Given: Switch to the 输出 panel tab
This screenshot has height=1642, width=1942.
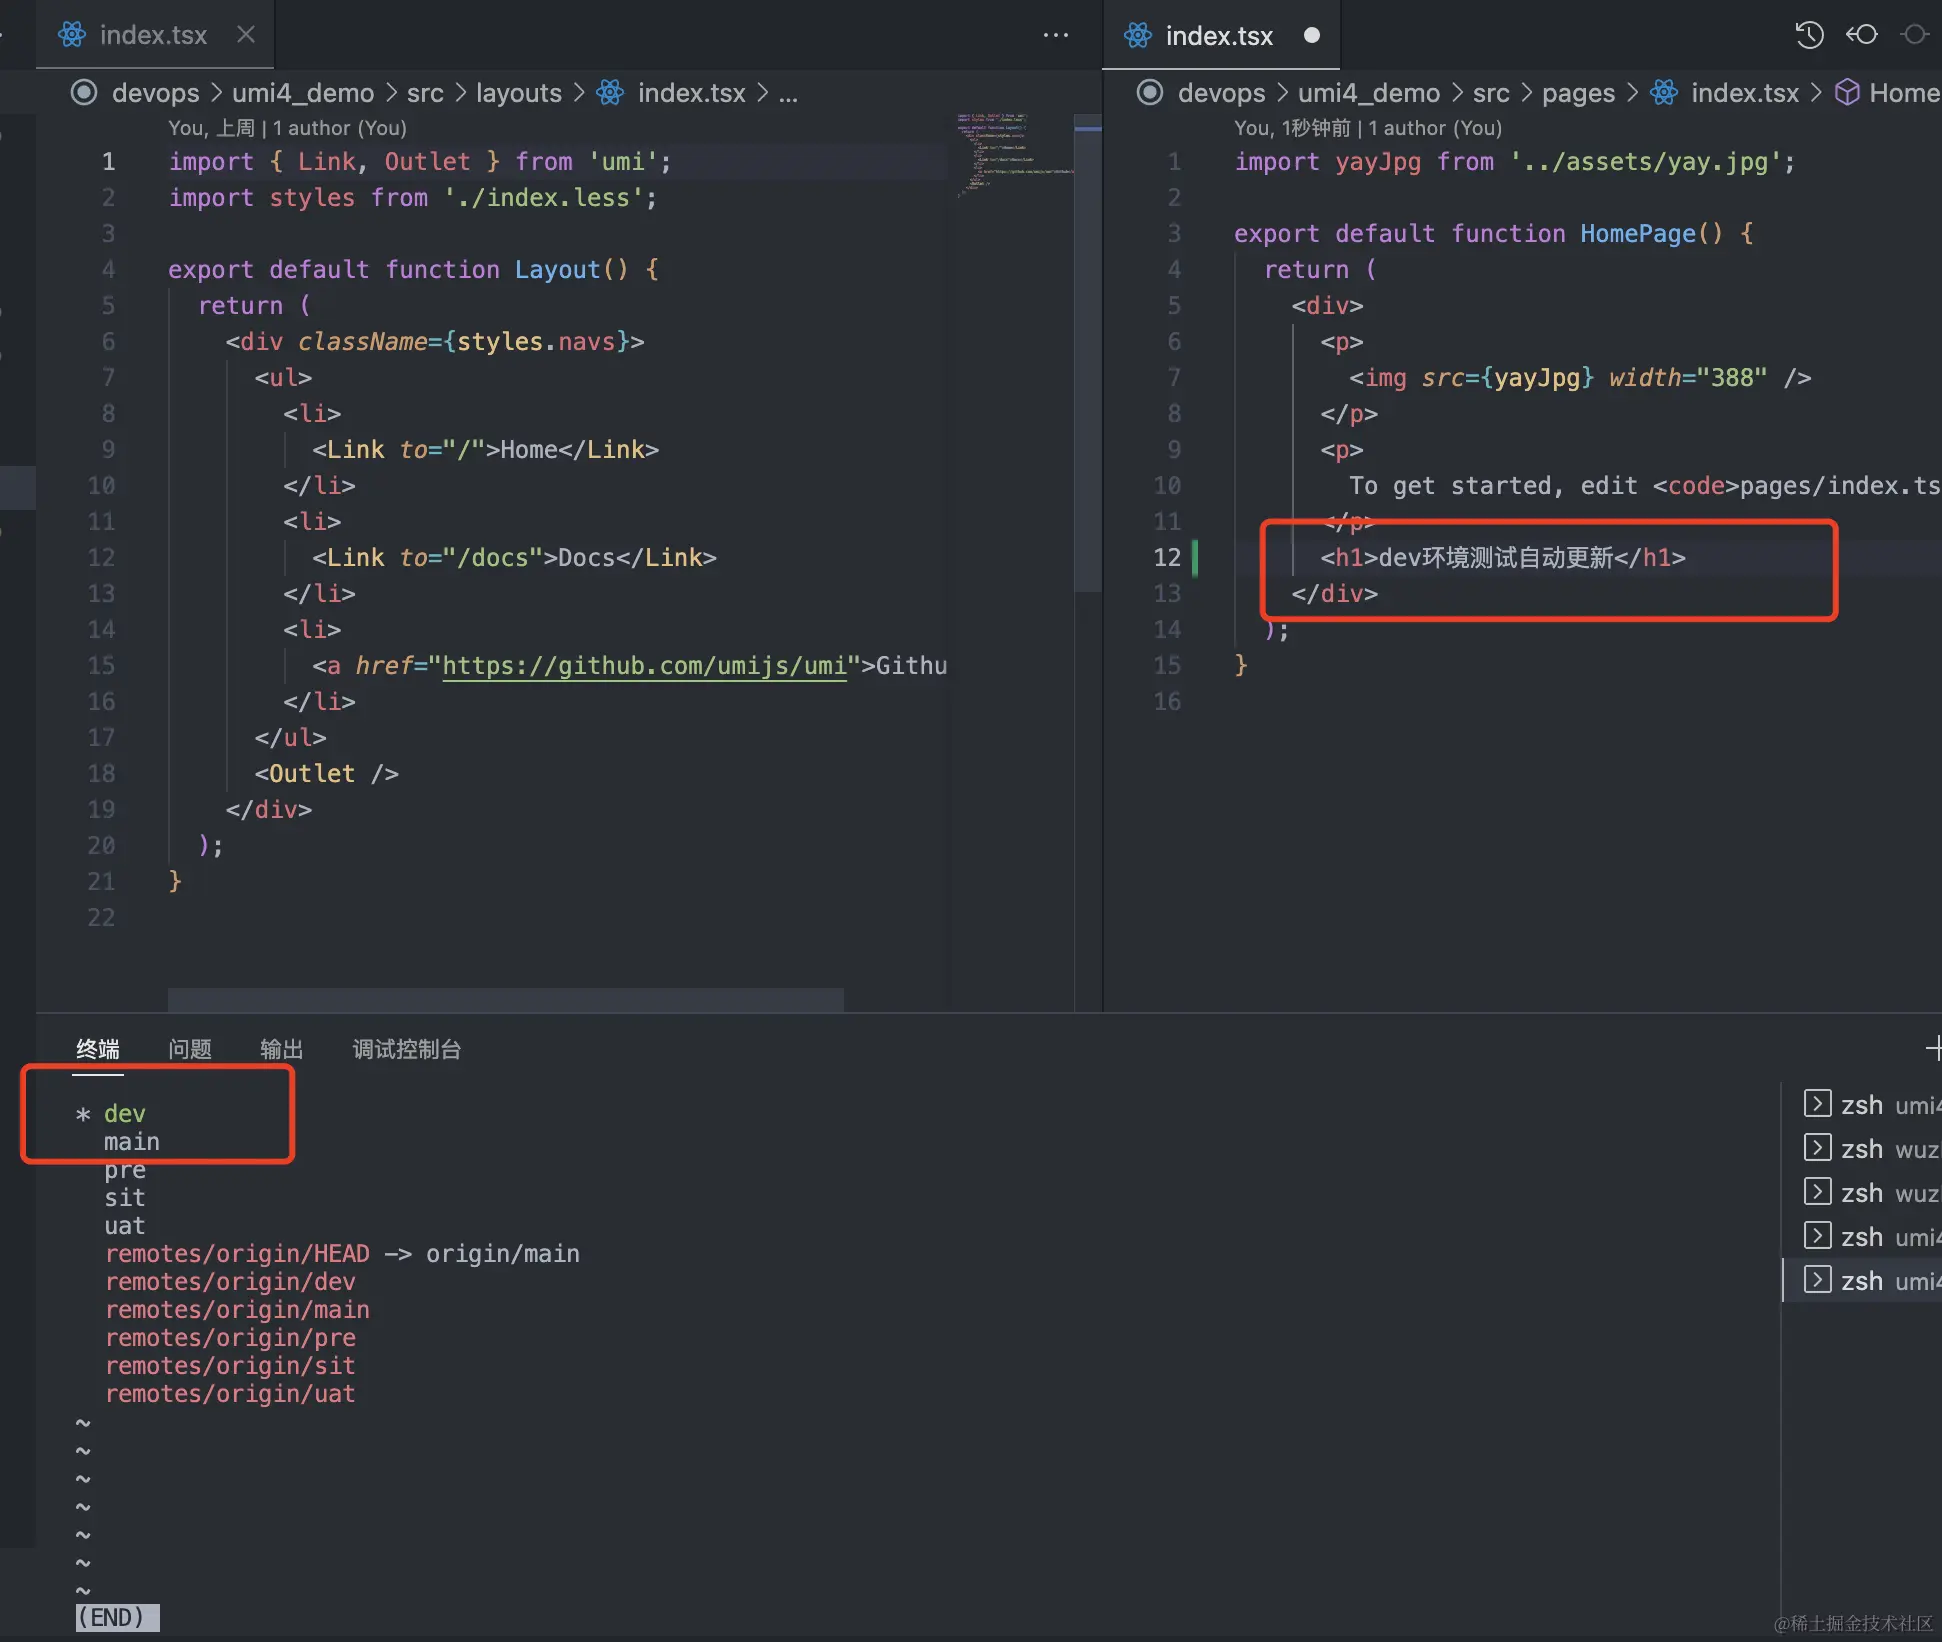Looking at the screenshot, I should [x=281, y=1049].
